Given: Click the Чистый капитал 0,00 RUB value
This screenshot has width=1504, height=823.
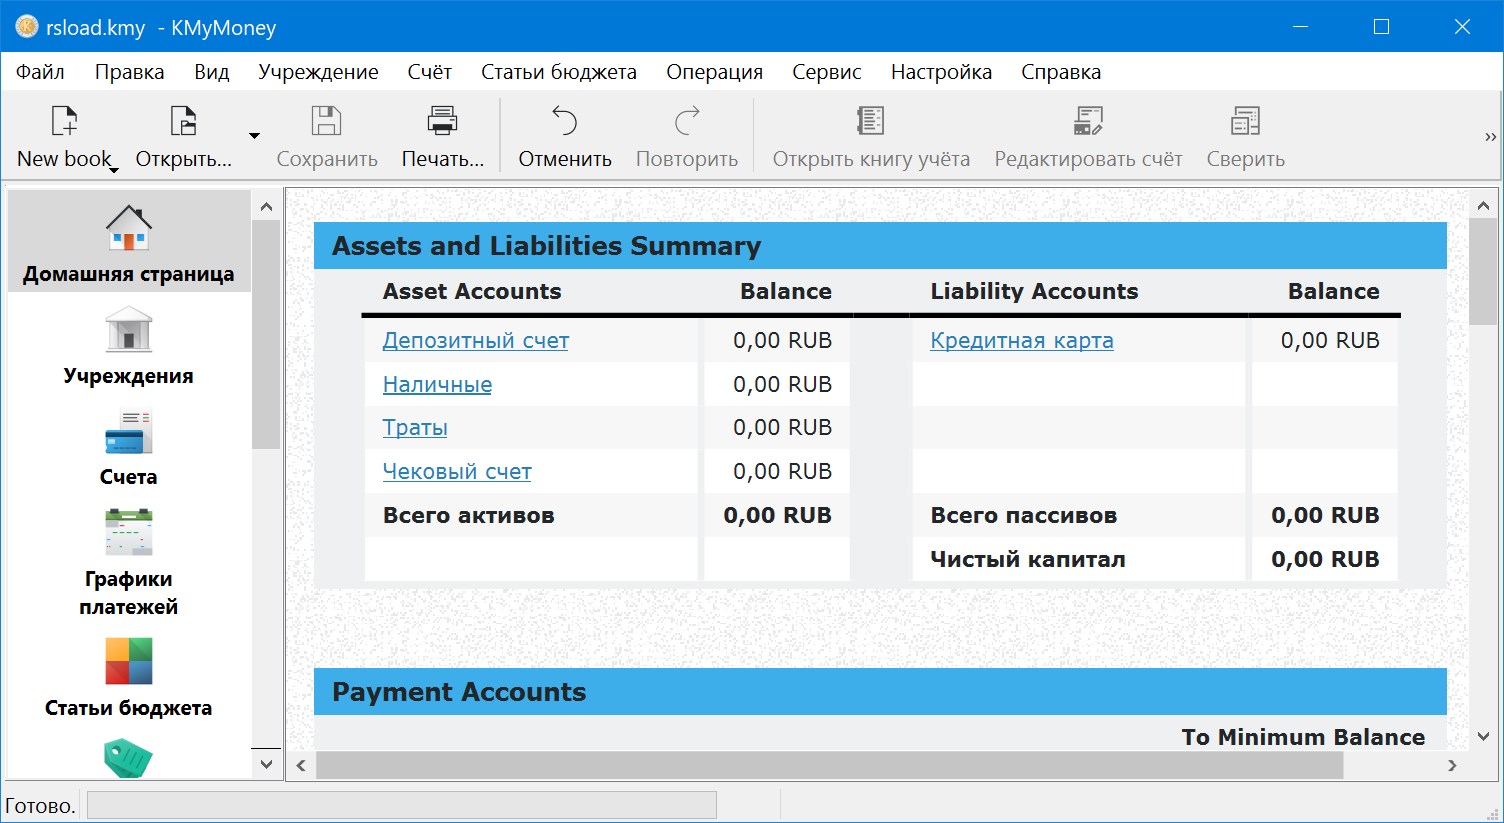Looking at the screenshot, I should tap(1325, 560).
